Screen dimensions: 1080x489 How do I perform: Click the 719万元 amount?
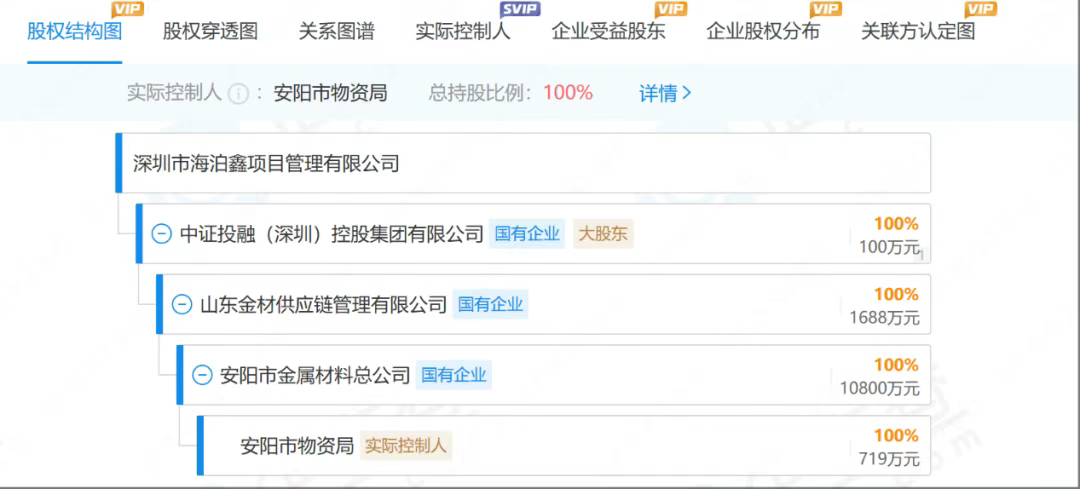click(889, 459)
